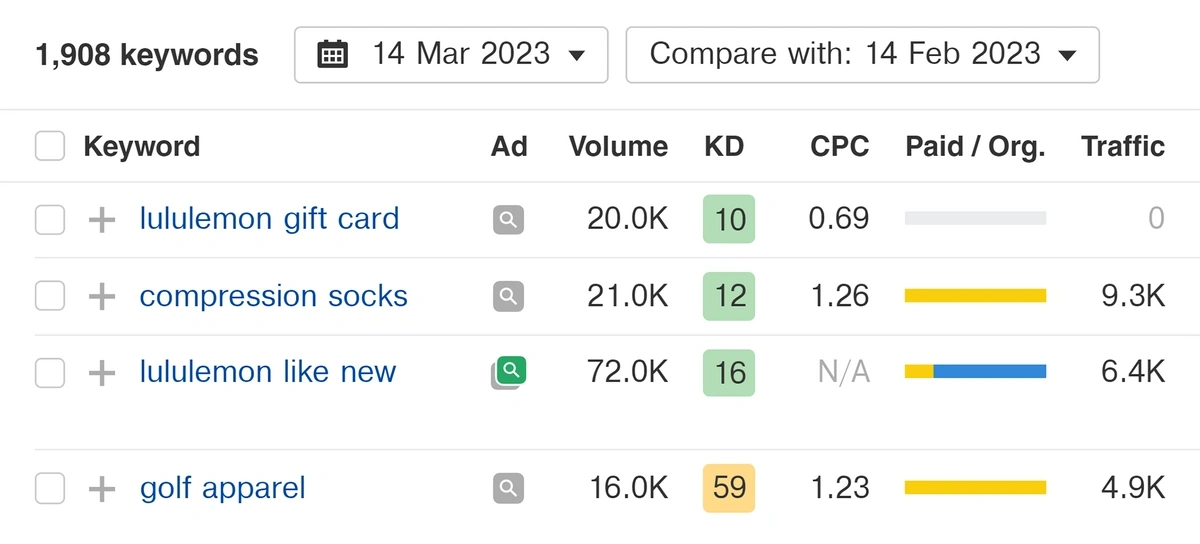
Task: Click the ad icon for golf apparel
Action: click(509, 488)
